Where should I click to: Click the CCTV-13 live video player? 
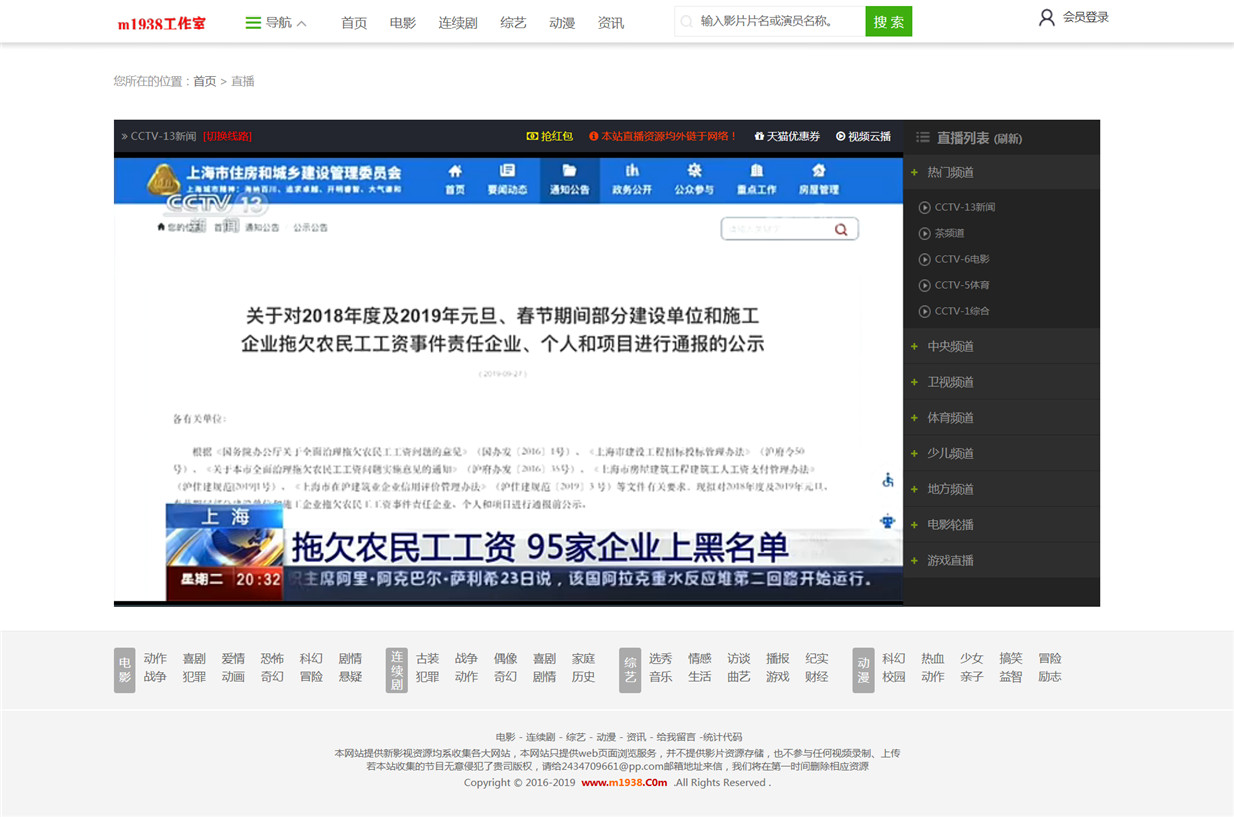[508, 379]
